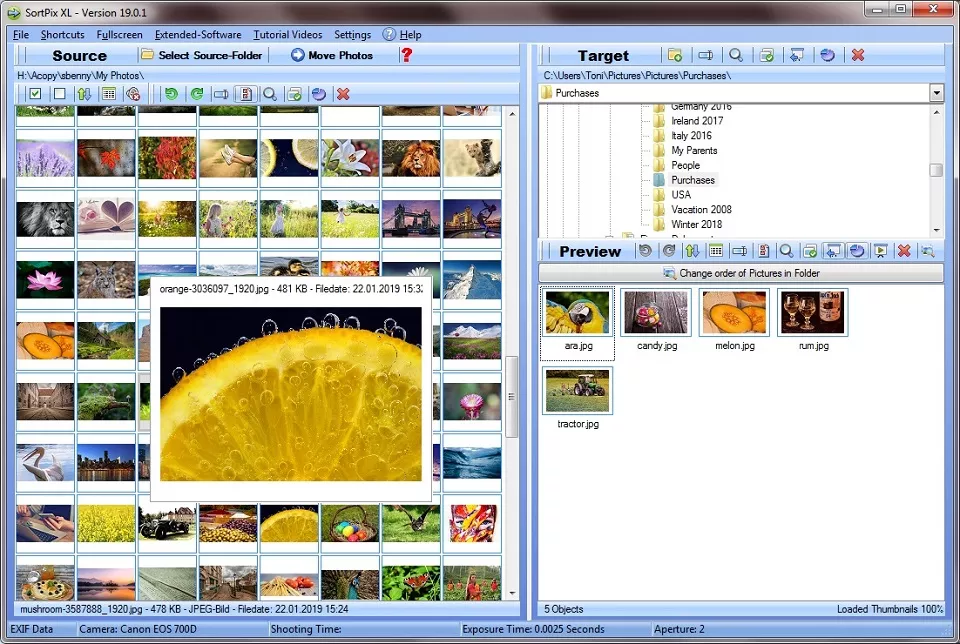Click the empty box deselect-all icon in Source toolbar
This screenshot has height=644, width=960.
coord(59,94)
